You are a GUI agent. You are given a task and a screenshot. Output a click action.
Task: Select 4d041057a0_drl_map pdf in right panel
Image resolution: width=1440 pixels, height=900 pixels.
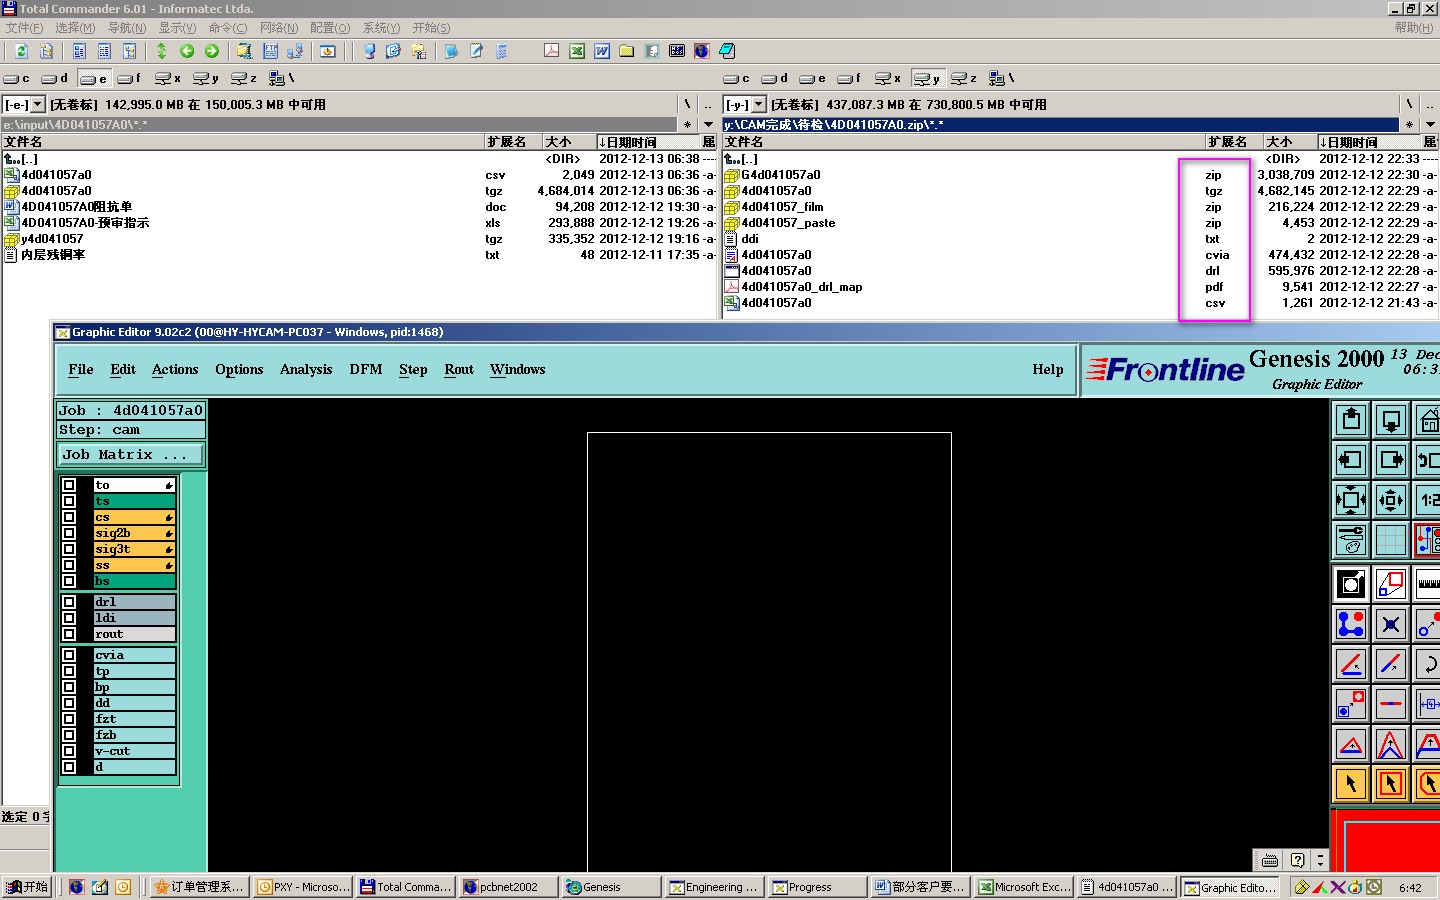click(x=802, y=287)
